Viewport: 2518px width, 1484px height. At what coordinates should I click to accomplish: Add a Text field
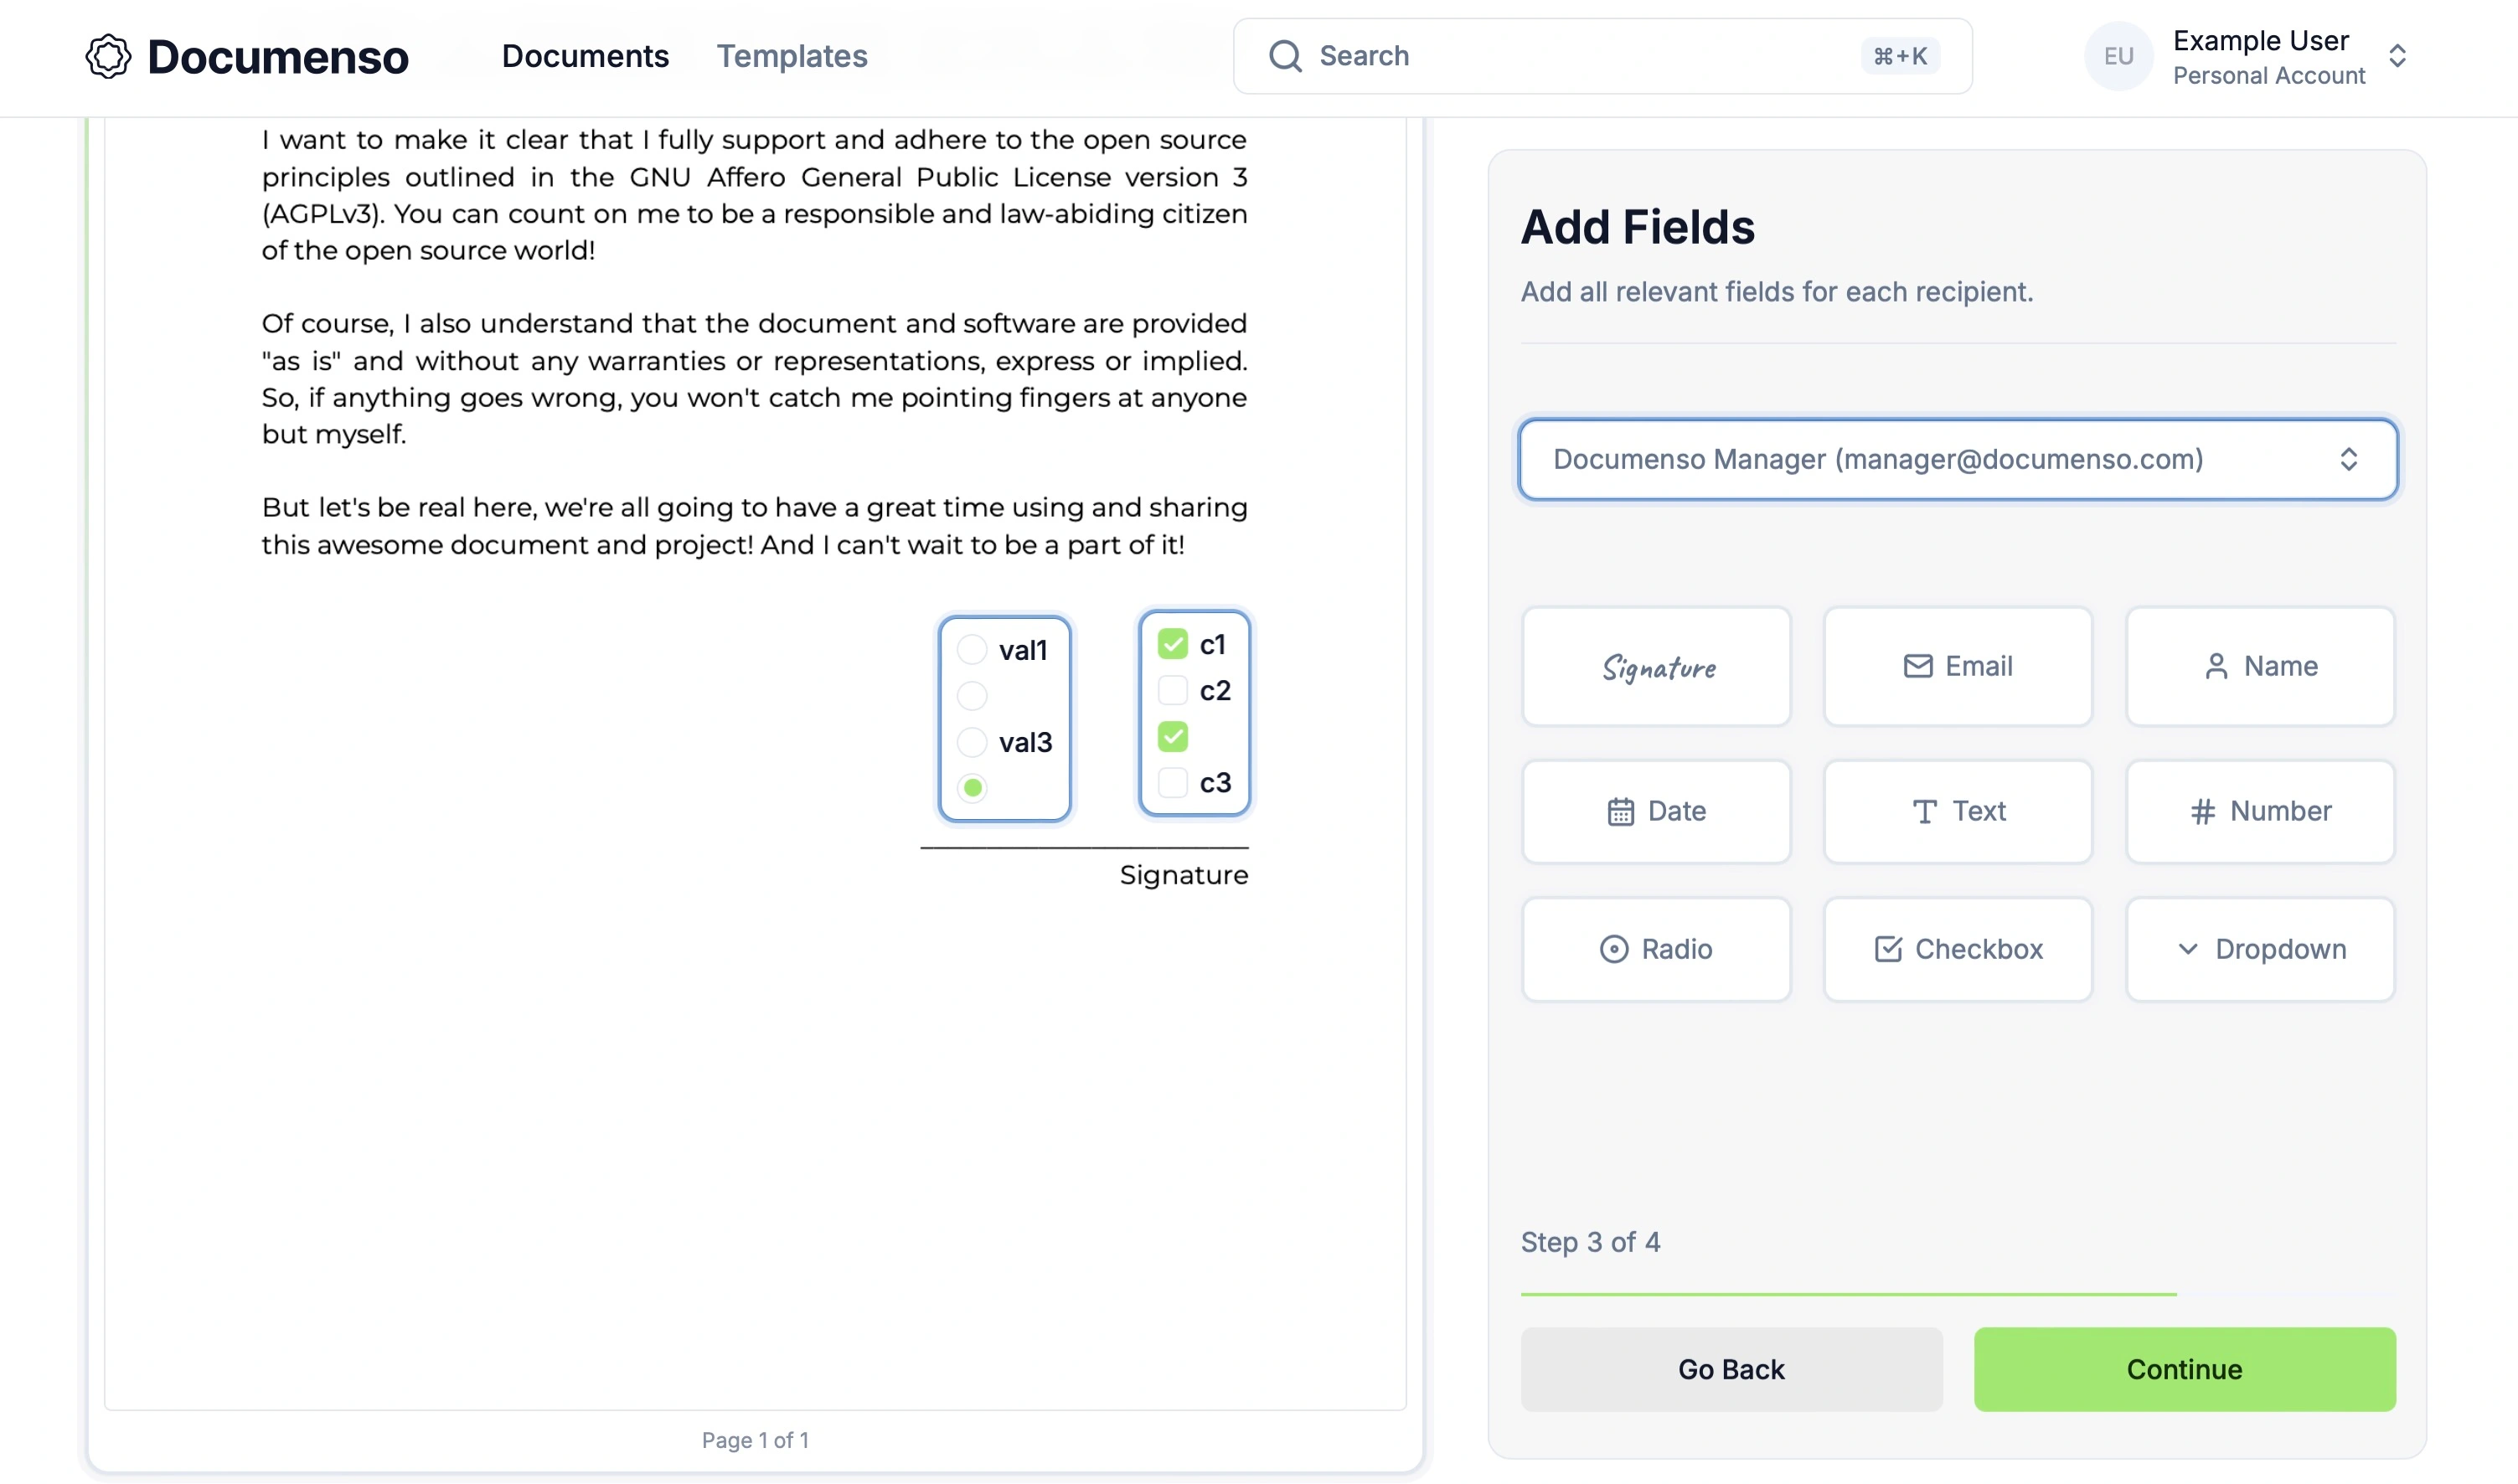click(x=1957, y=811)
